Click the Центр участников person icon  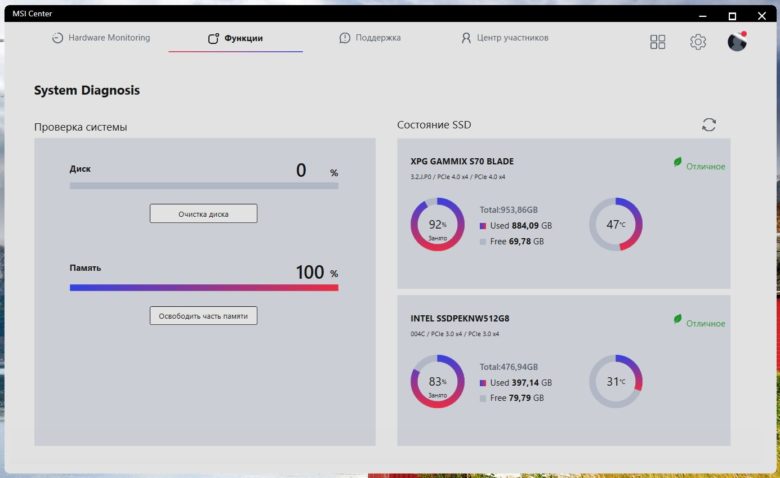pyautogui.click(x=466, y=38)
